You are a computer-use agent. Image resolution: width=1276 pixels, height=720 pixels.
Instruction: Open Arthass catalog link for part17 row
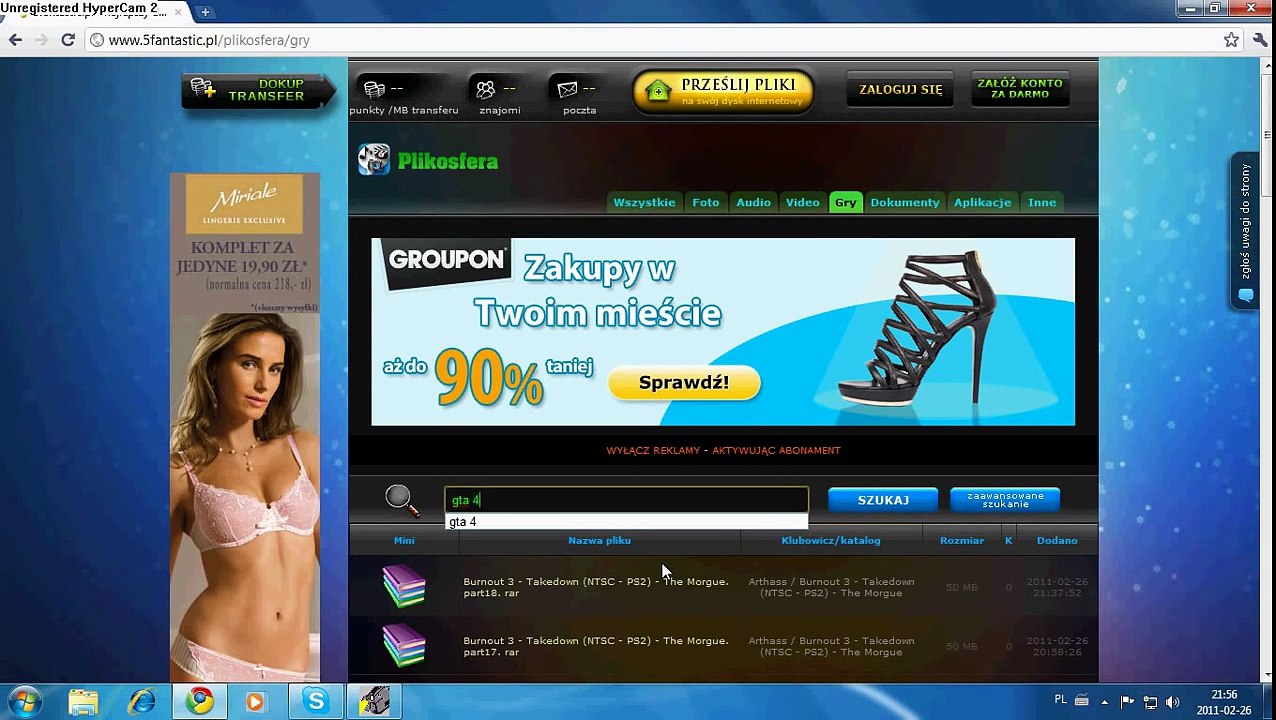pos(831,646)
